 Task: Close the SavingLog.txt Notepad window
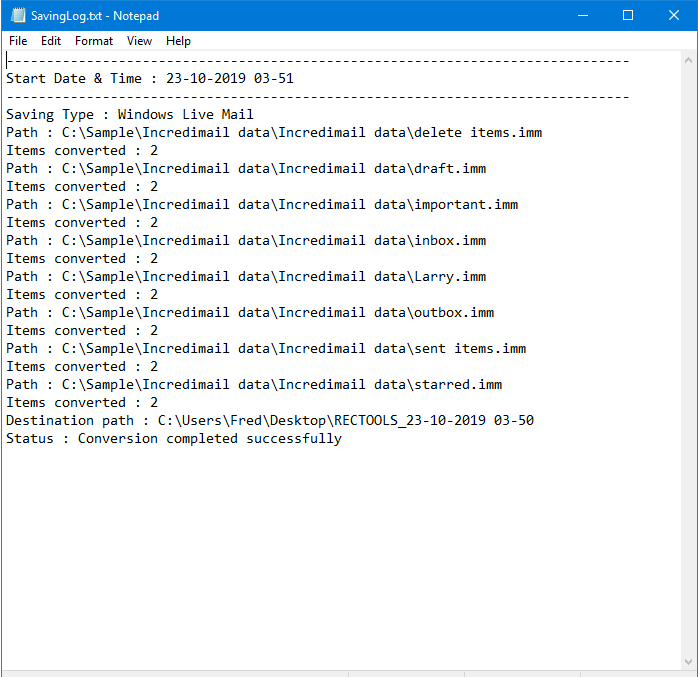[674, 16]
